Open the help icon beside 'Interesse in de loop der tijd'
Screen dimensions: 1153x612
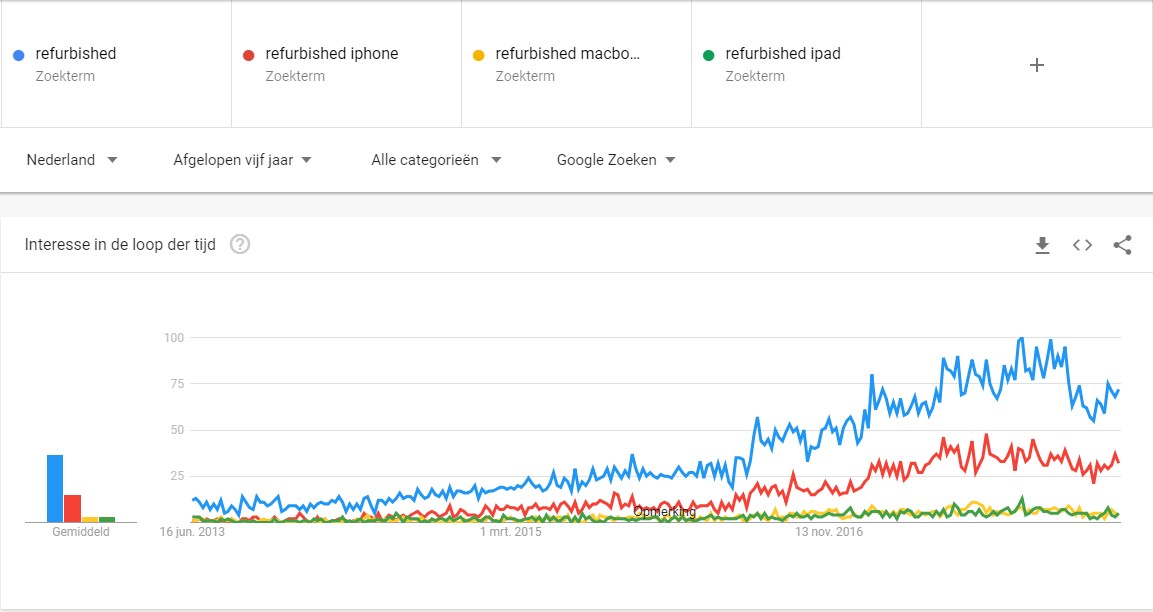[240, 244]
